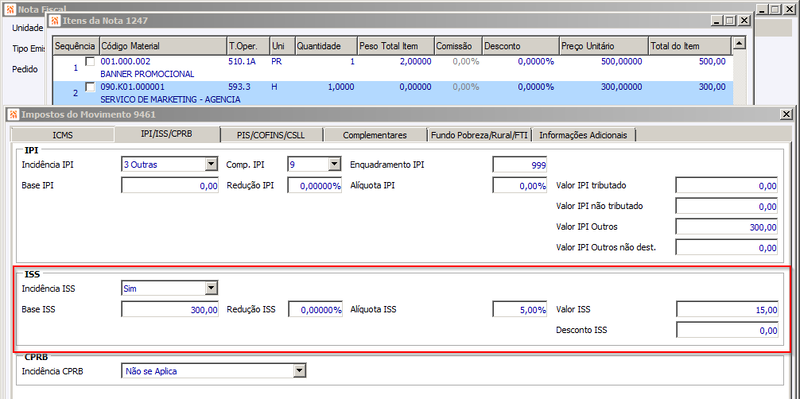The height and width of the screenshot is (399, 800).
Task: Close the Impostos do Movimento dialog
Action: pos(787,114)
